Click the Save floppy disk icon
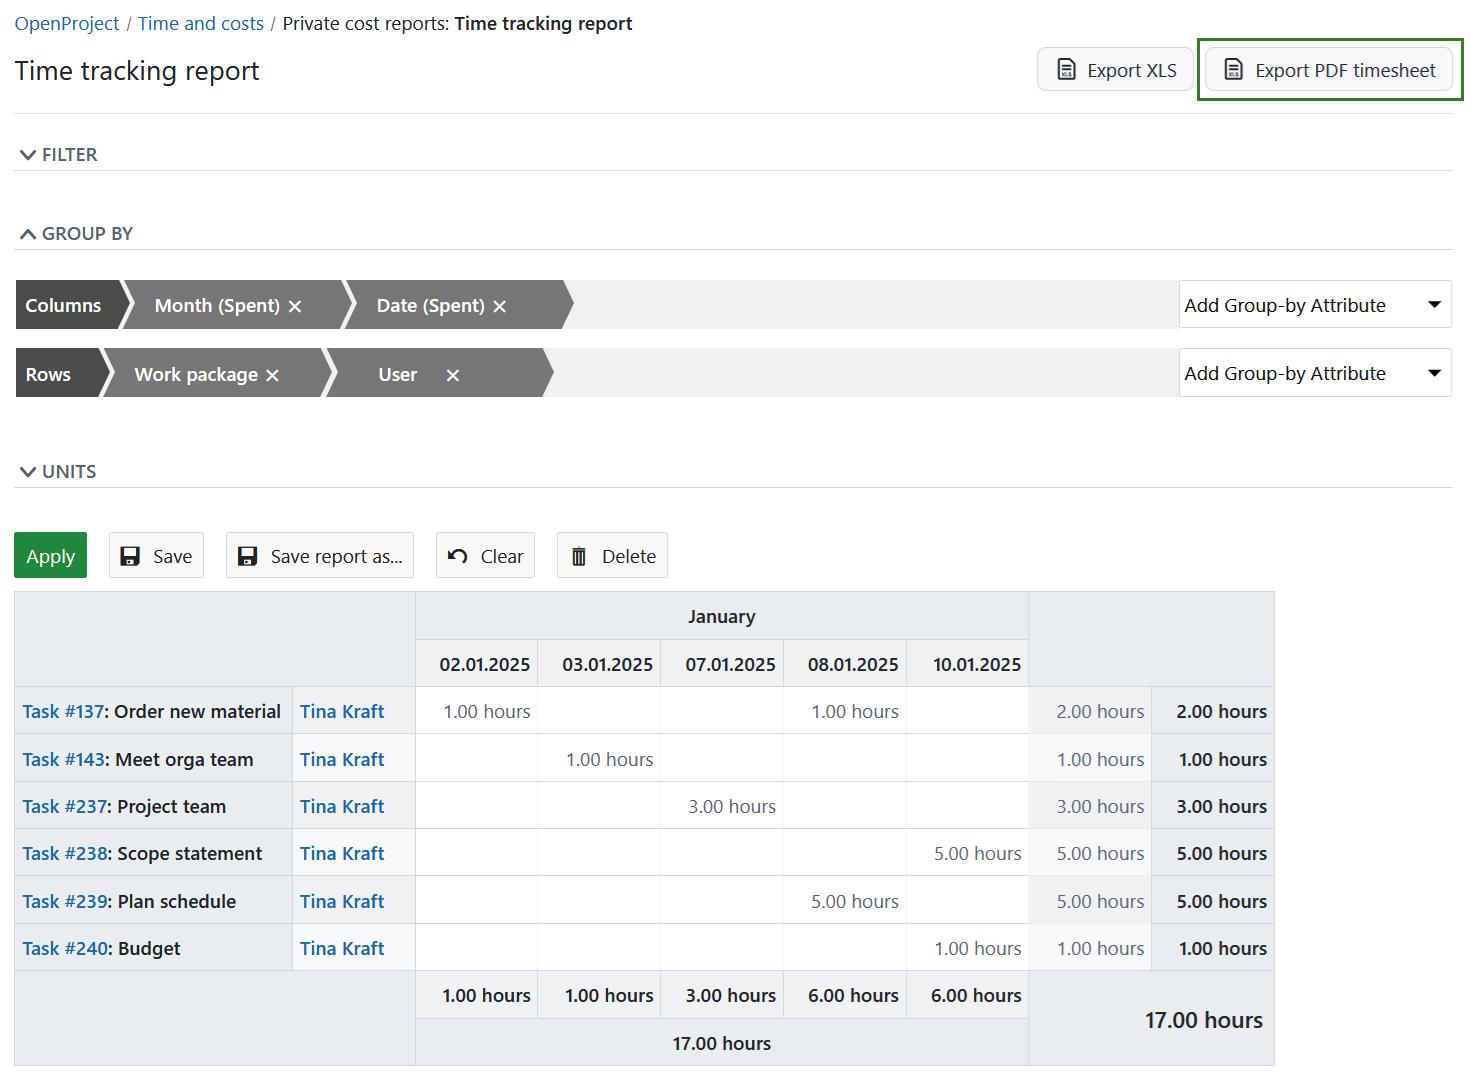Viewport: 1471px width, 1075px height. coord(131,555)
